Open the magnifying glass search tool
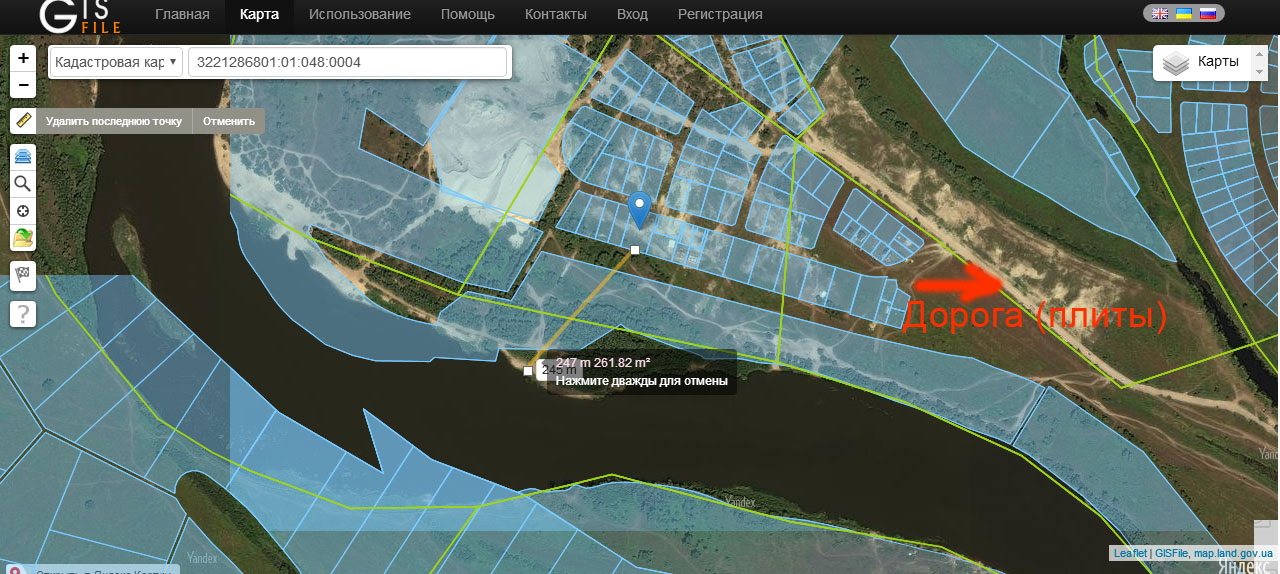Screen dimensions: 1280x574 pyautogui.click(x=23, y=184)
